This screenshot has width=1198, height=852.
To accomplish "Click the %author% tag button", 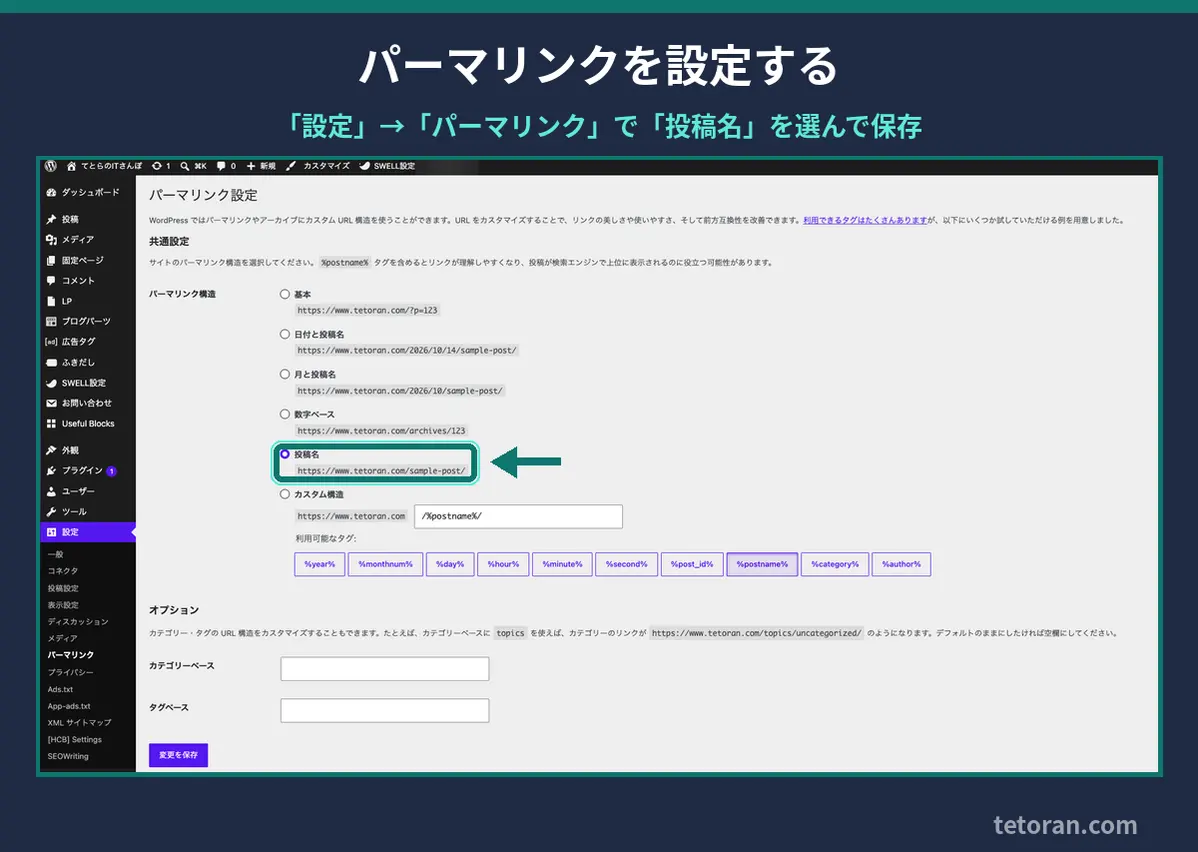I will (x=902, y=564).
